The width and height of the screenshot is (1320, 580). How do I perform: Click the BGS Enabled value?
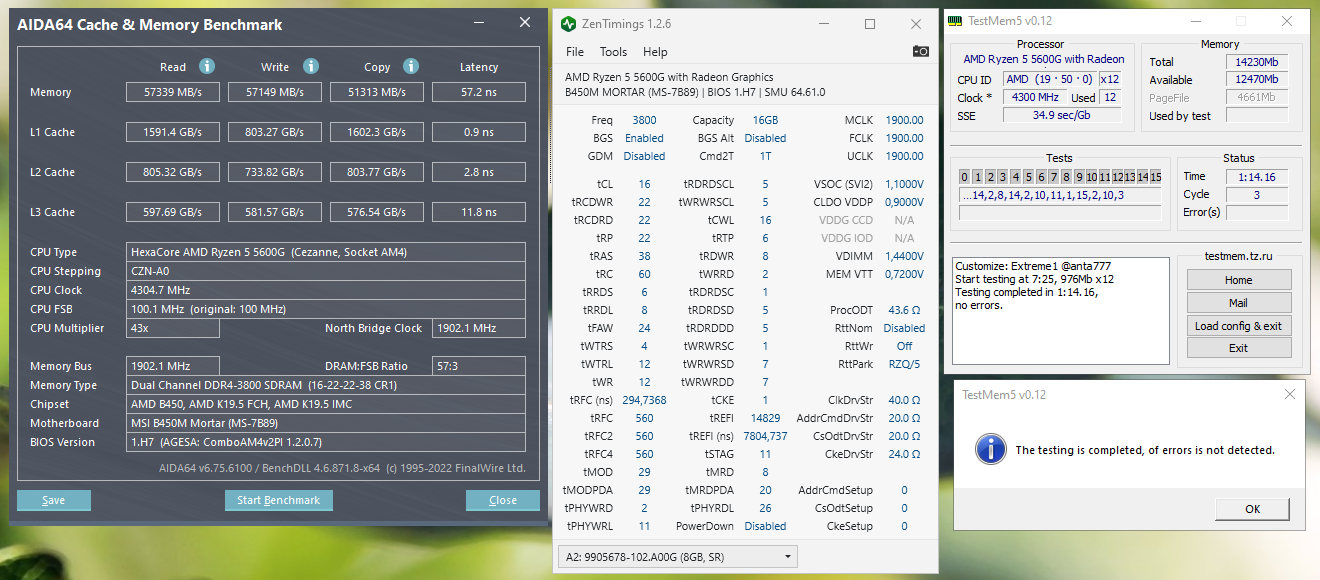coord(644,138)
